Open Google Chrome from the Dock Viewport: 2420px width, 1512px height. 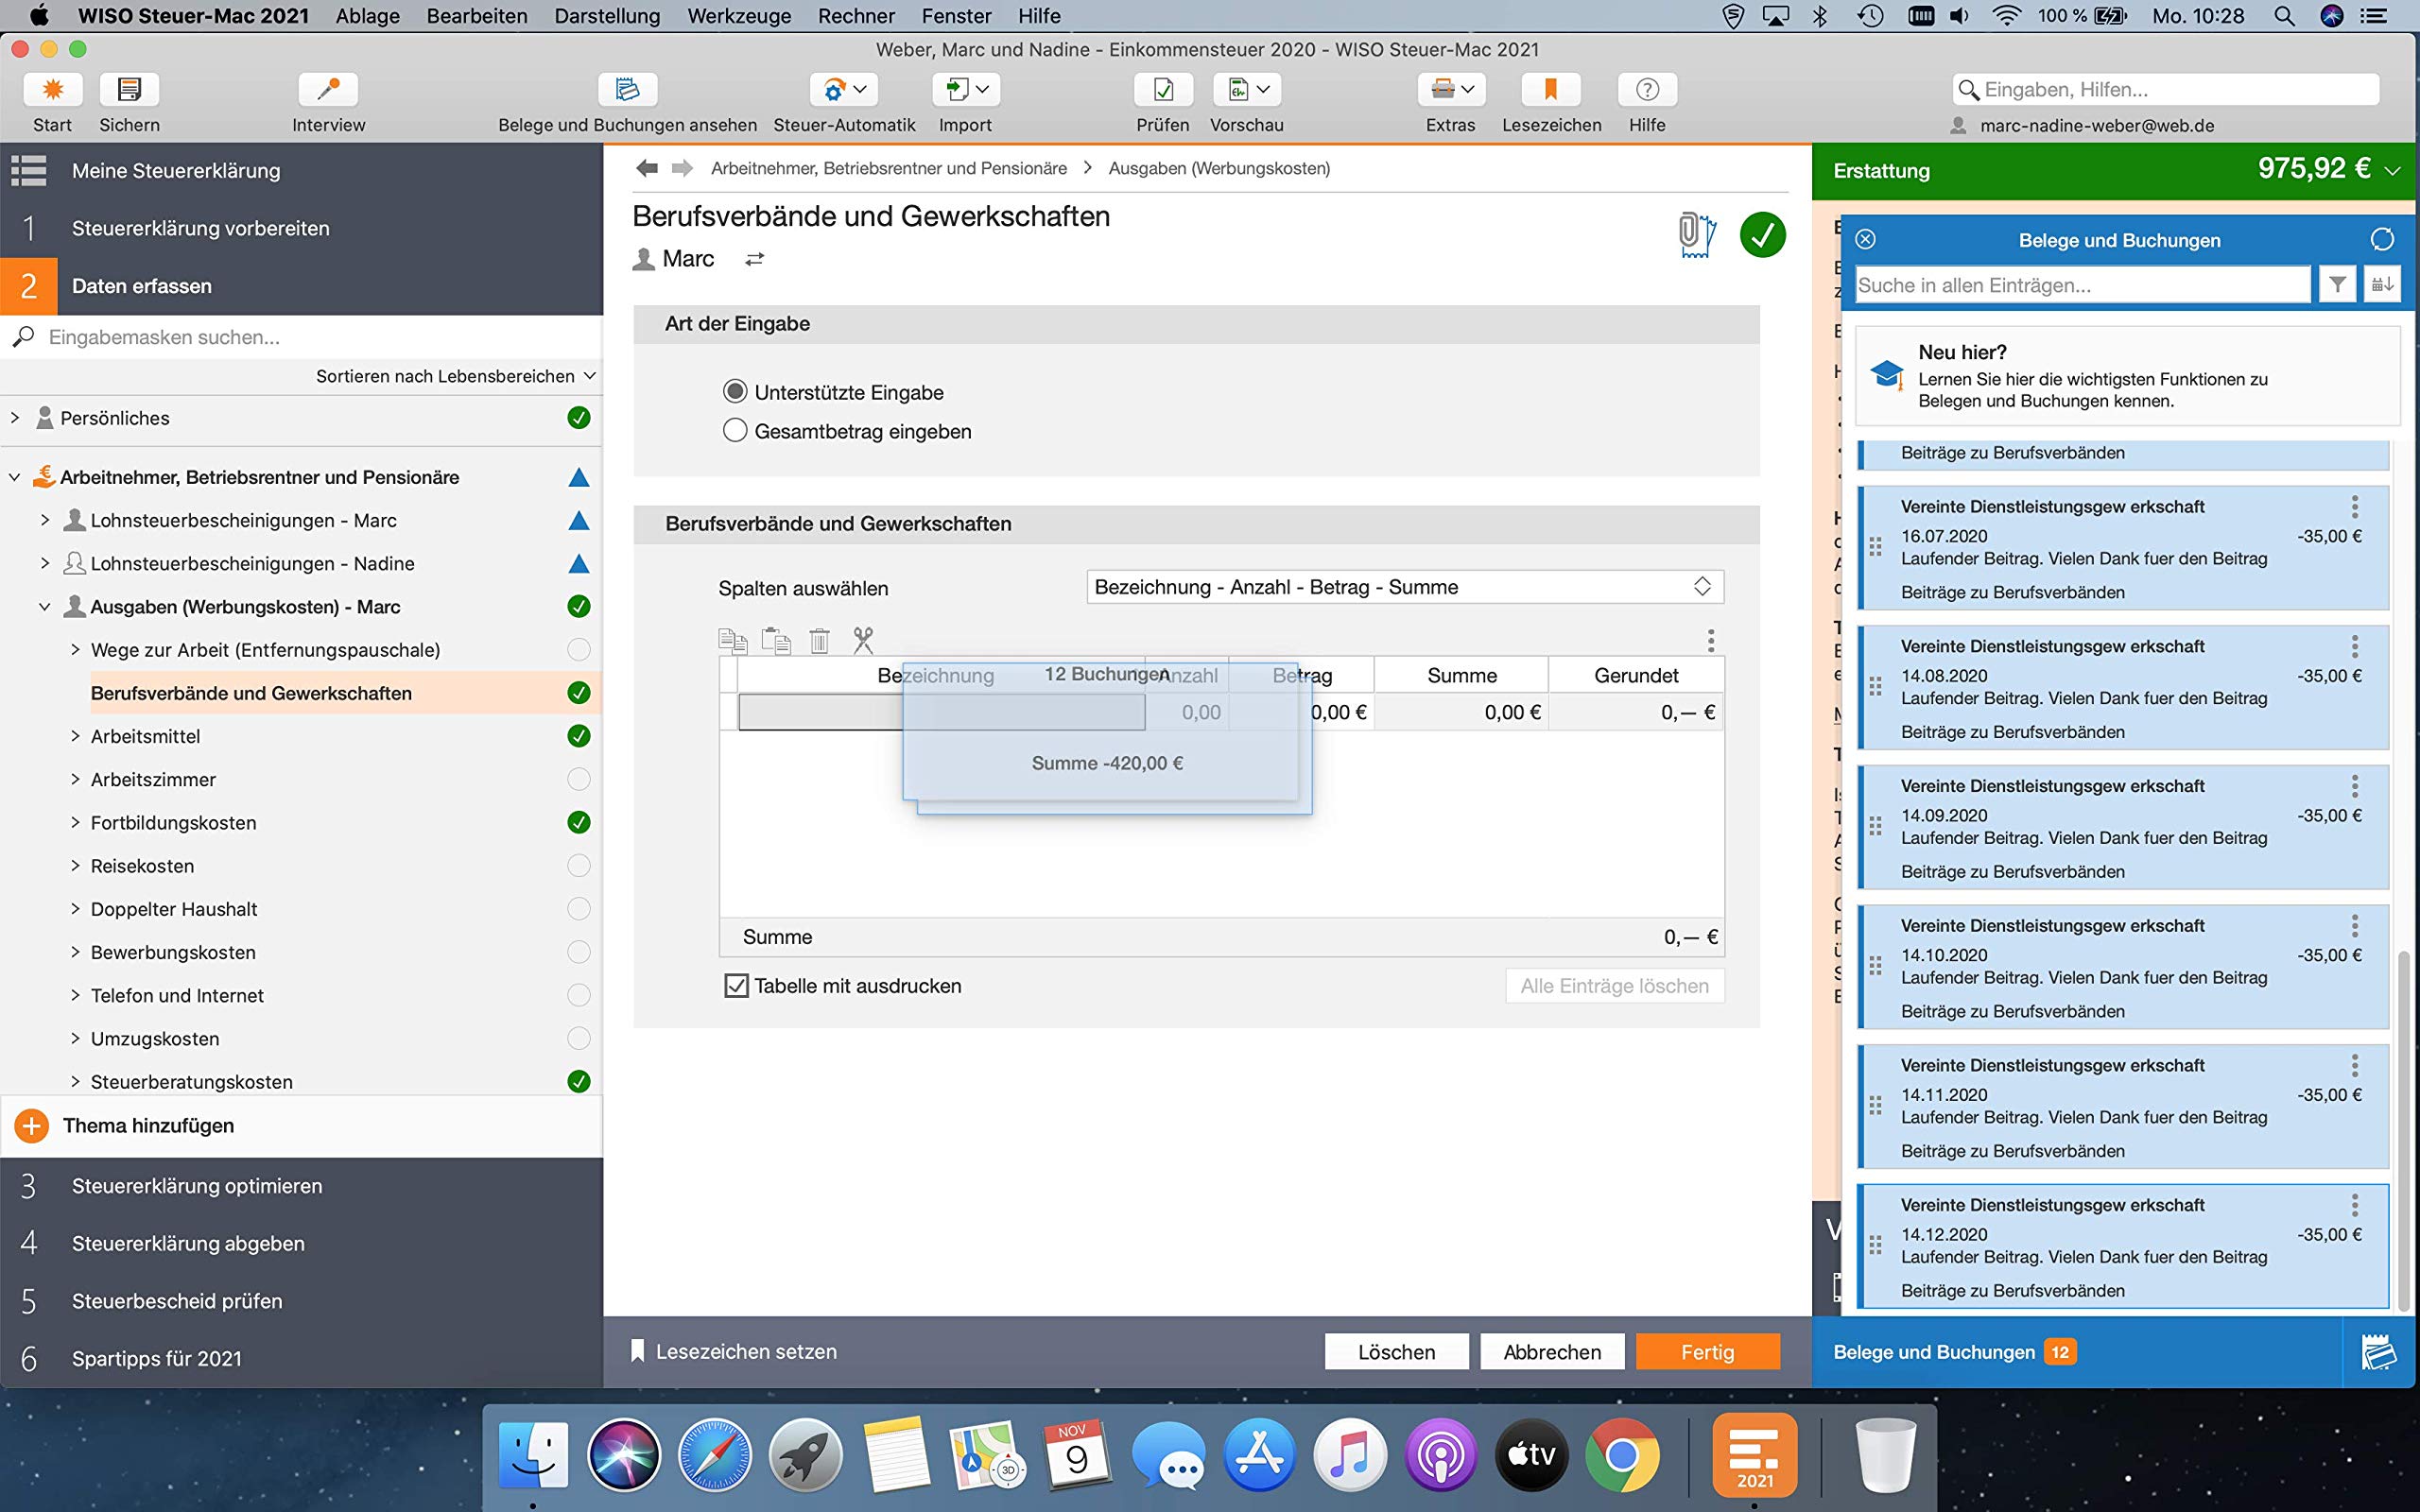pos(1622,1454)
